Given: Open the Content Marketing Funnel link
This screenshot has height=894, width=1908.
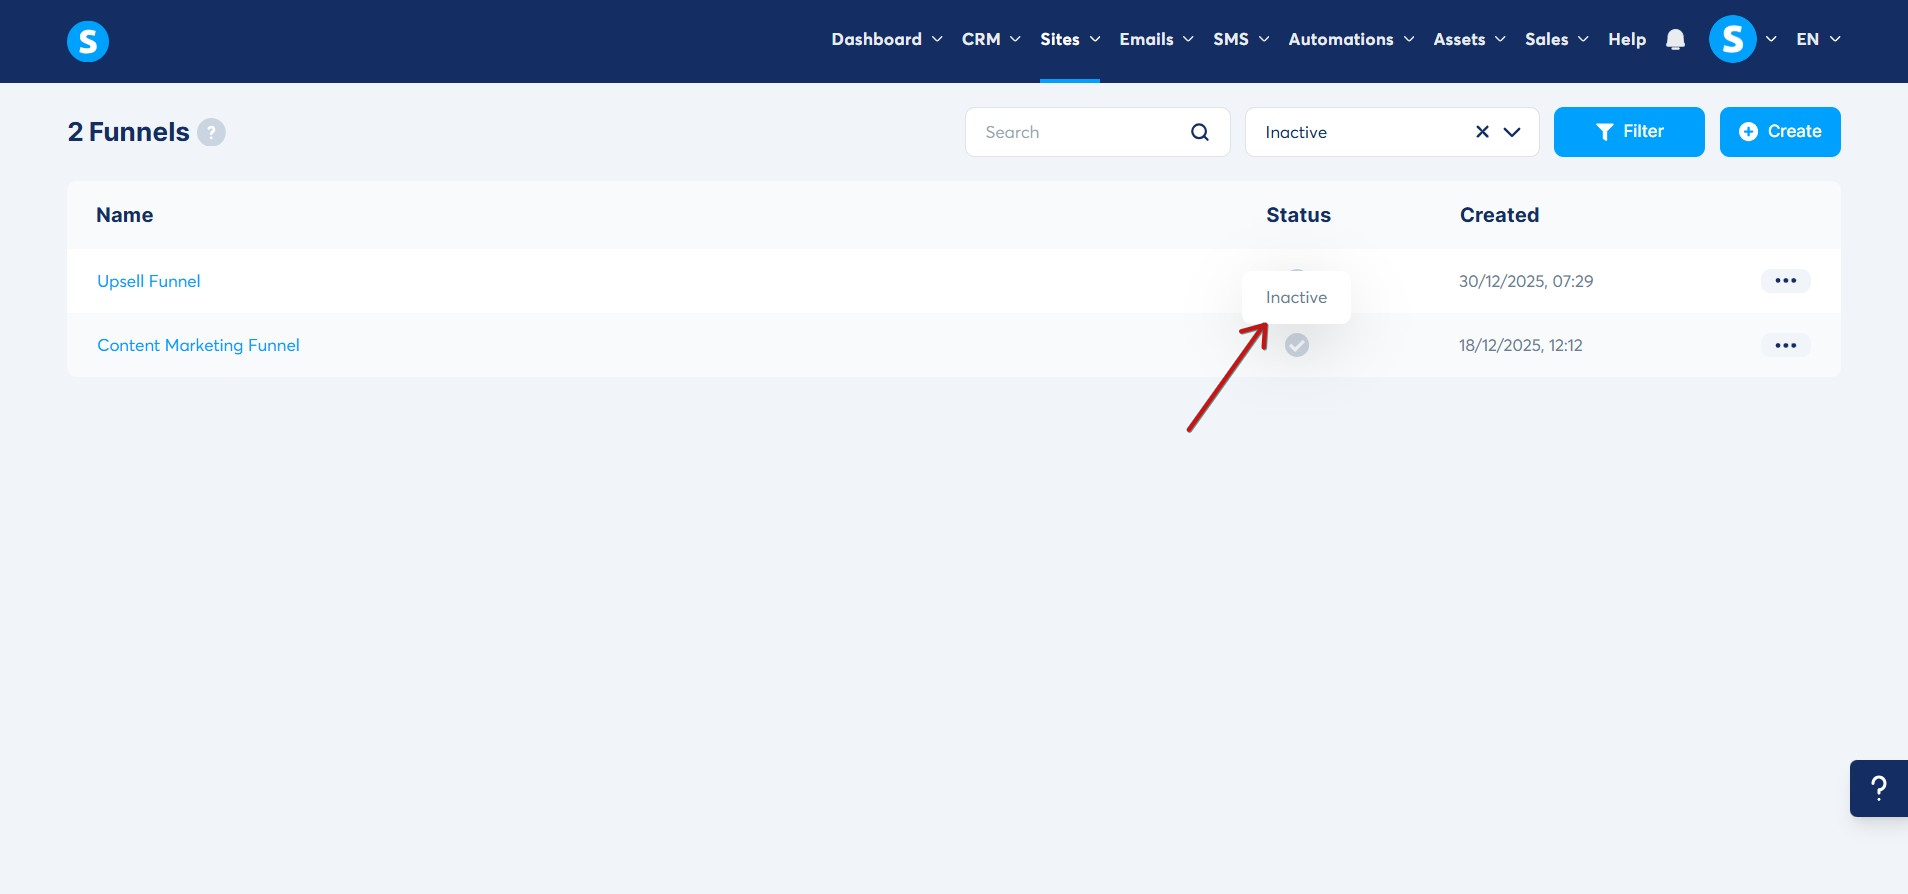Looking at the screenshot, I should click(198, 345).
